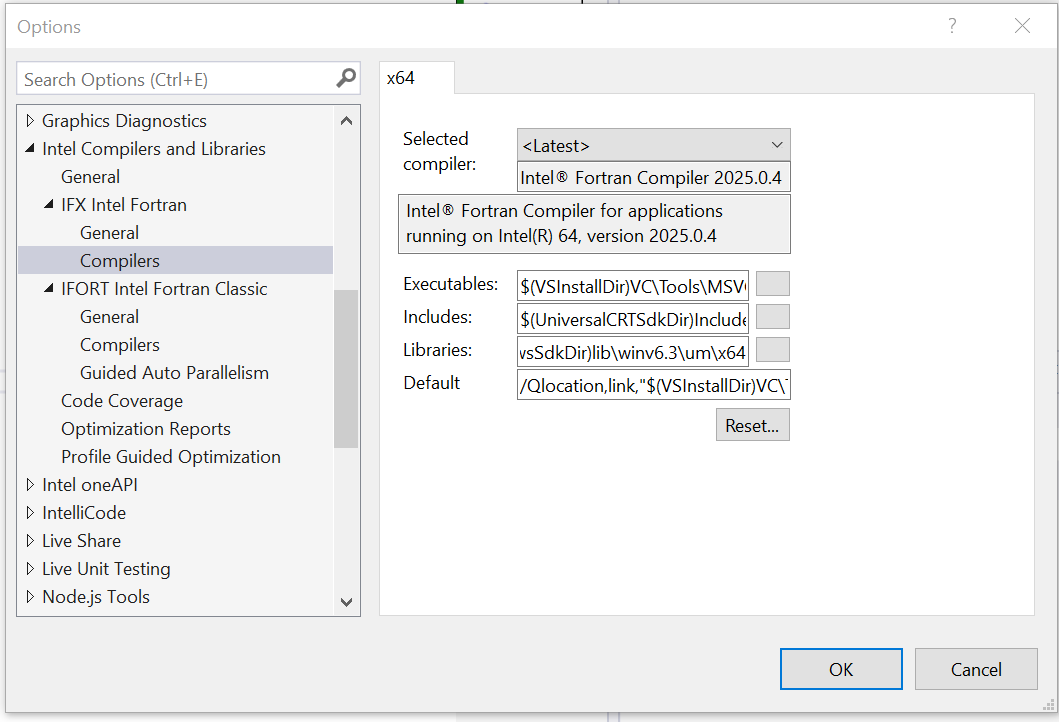The width and height of the screenshot is (1059, 722).
Task: Expand the Node.js Tools node
Action: pos(29,596)
